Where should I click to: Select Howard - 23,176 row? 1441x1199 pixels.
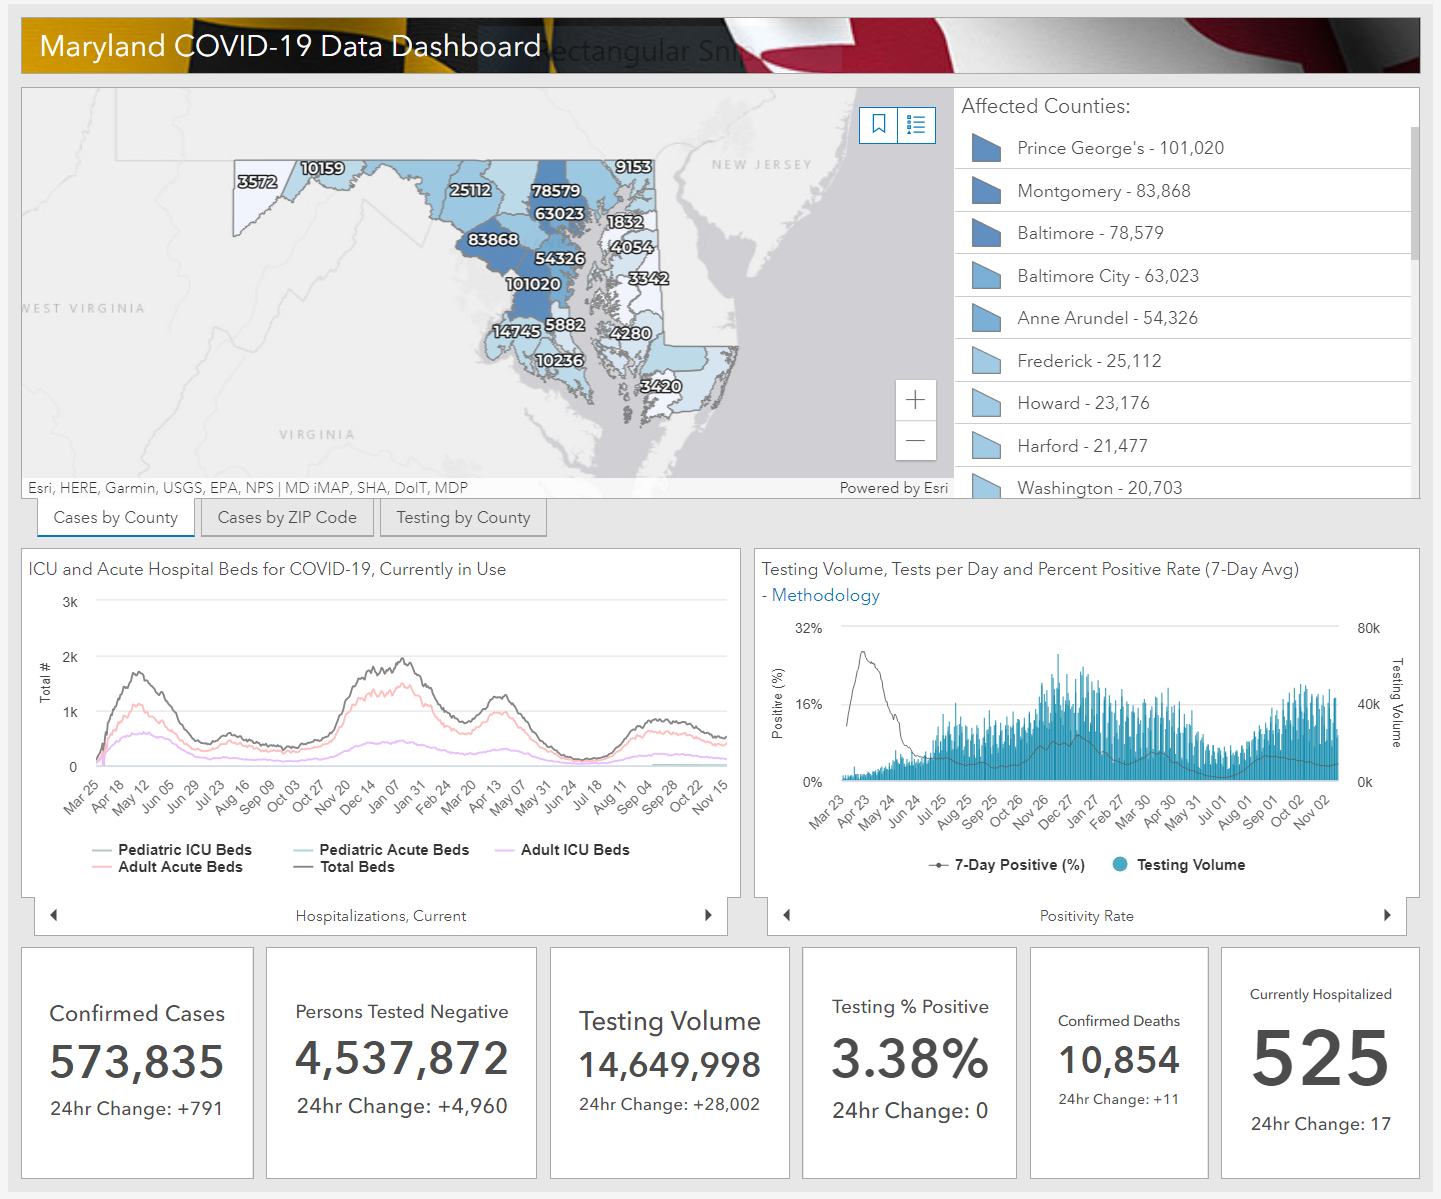pyautogui.click(x=1183, y=403)
